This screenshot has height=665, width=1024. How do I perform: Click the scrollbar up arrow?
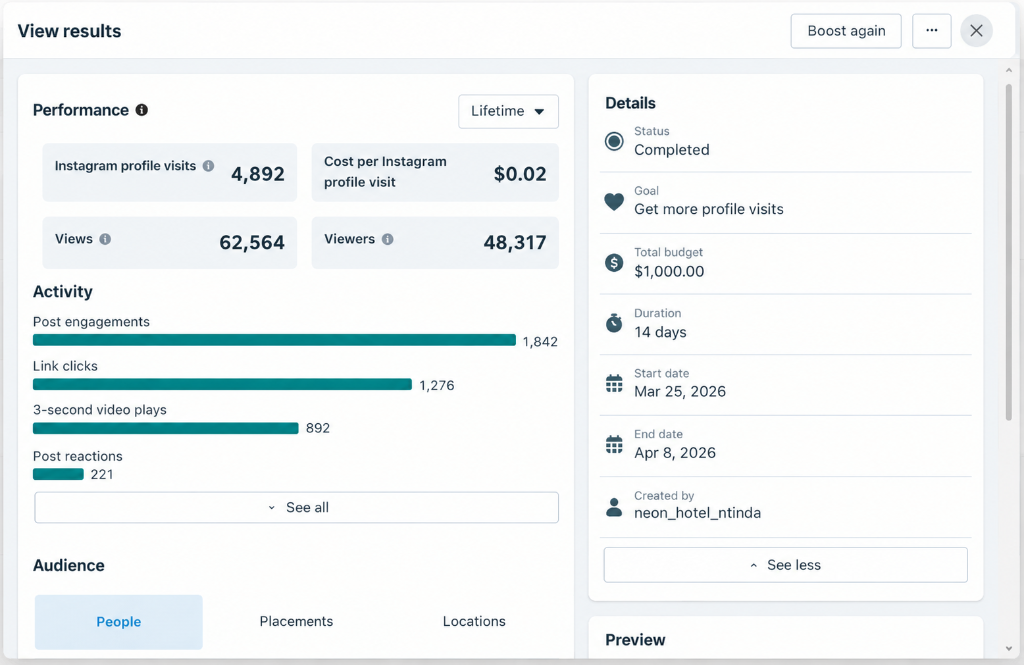point(1008,70)
